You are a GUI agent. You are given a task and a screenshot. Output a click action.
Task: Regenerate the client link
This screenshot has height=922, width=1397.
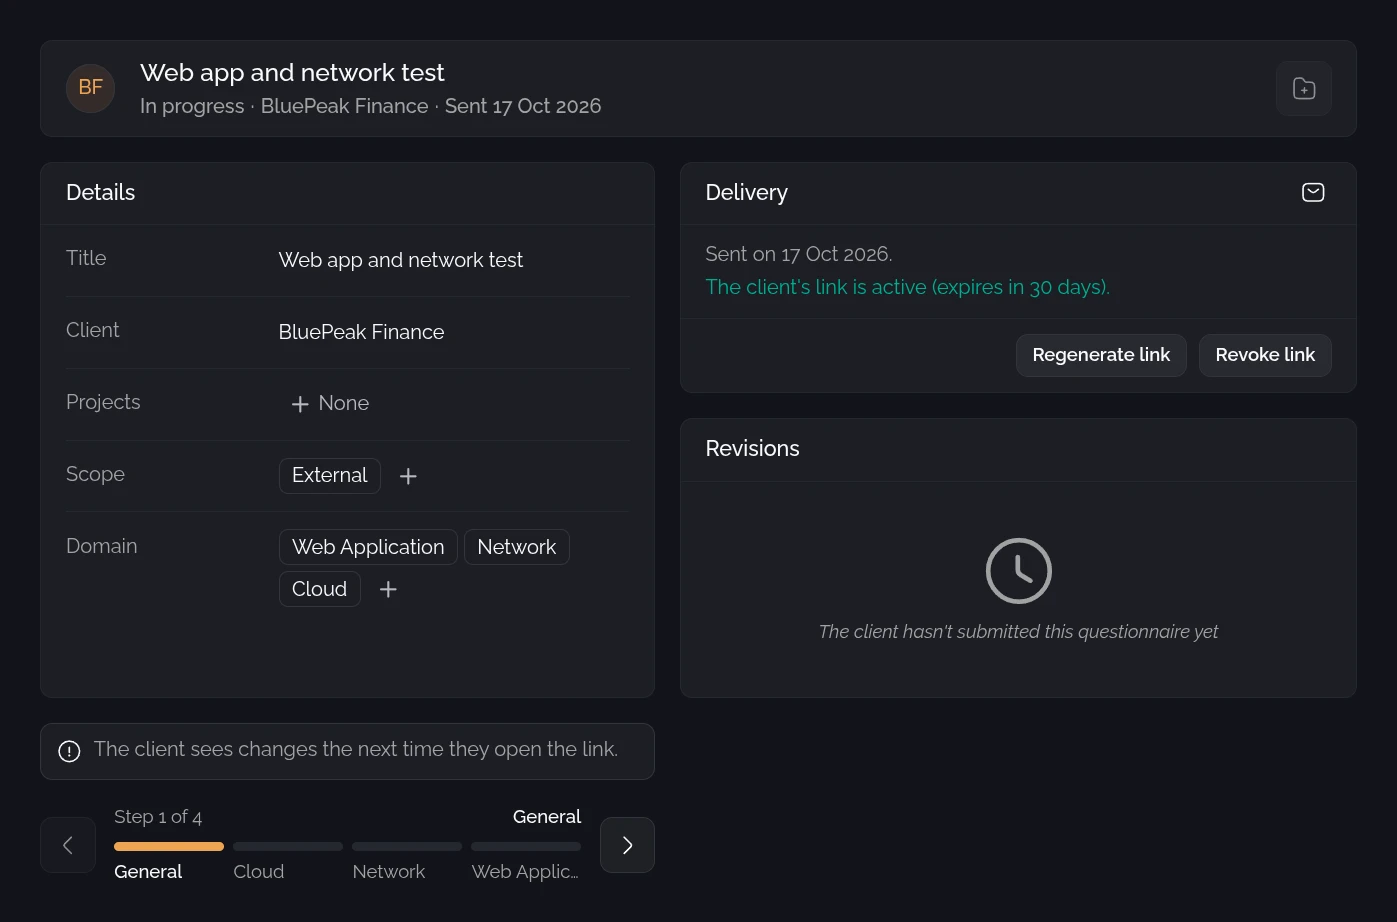(1101, 355)
